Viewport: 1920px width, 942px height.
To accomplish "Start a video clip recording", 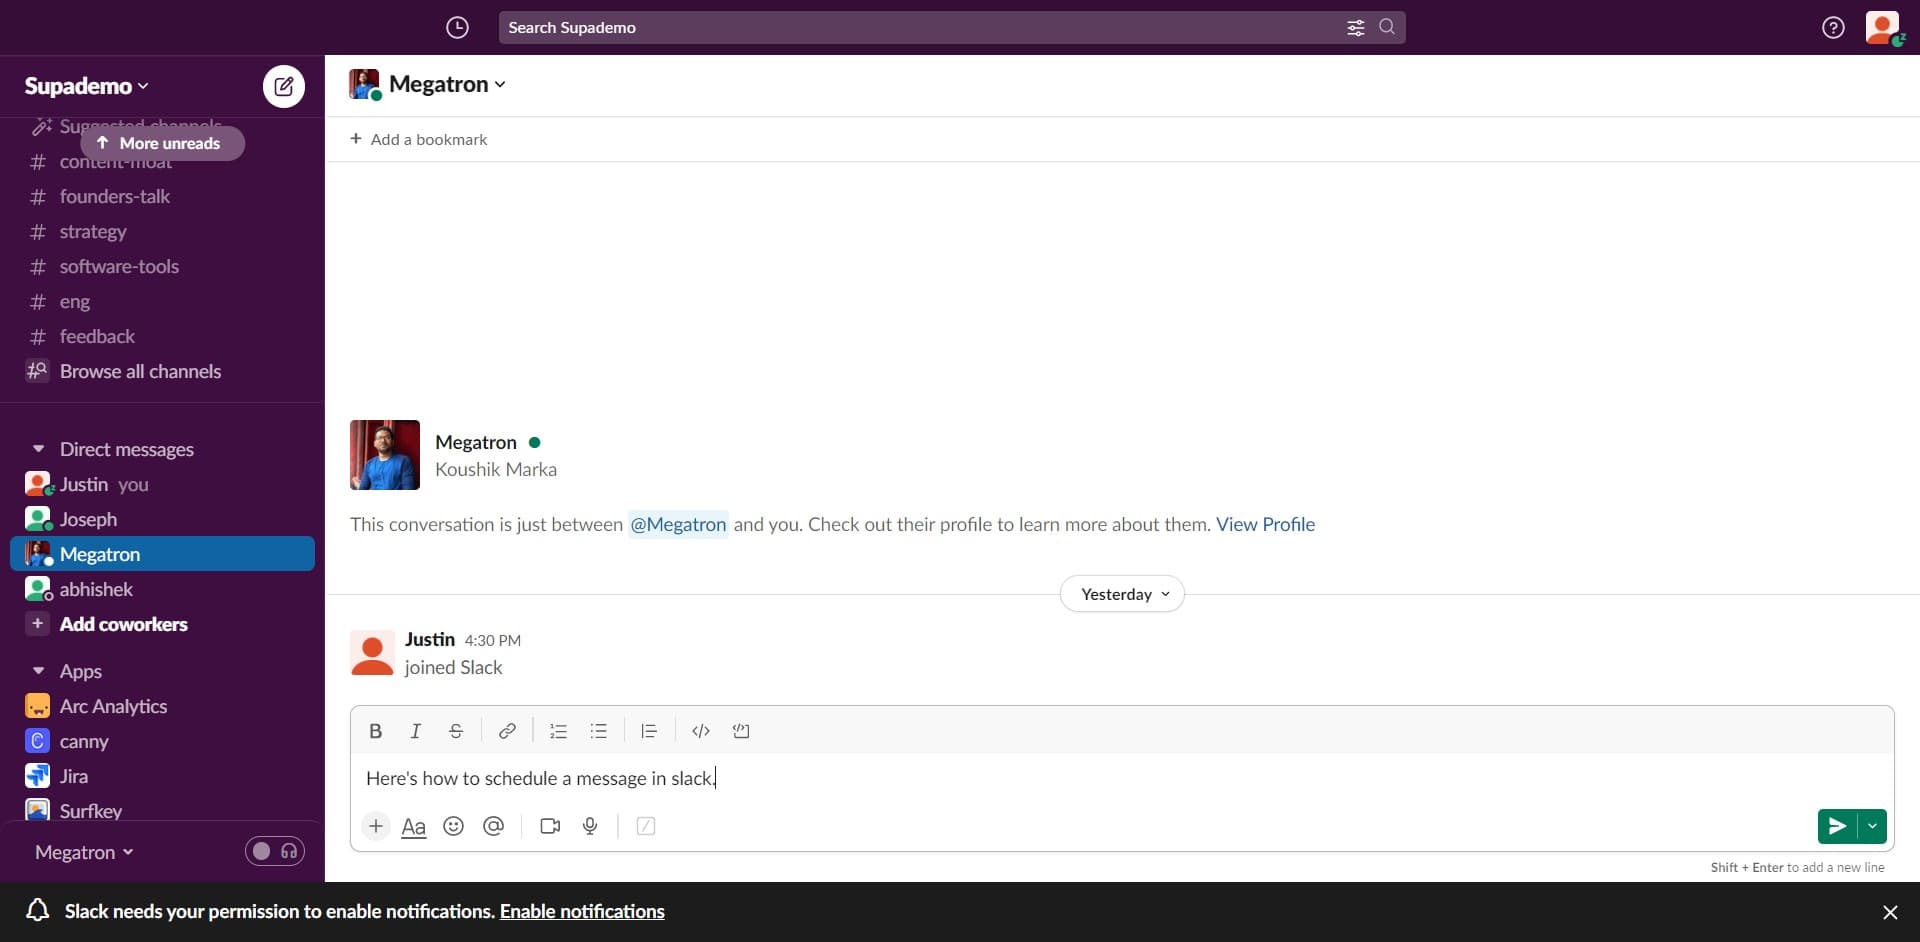I will click(549, 826).
